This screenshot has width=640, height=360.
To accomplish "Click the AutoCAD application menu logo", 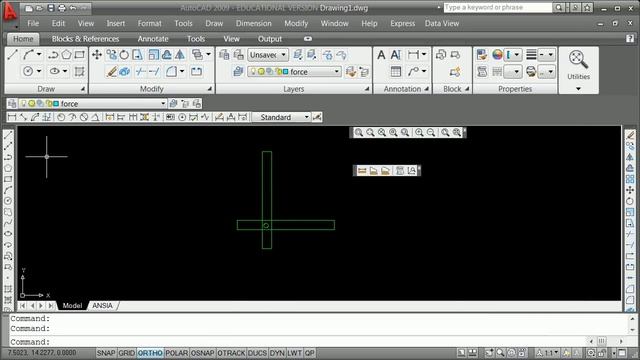I will [10, 12].
